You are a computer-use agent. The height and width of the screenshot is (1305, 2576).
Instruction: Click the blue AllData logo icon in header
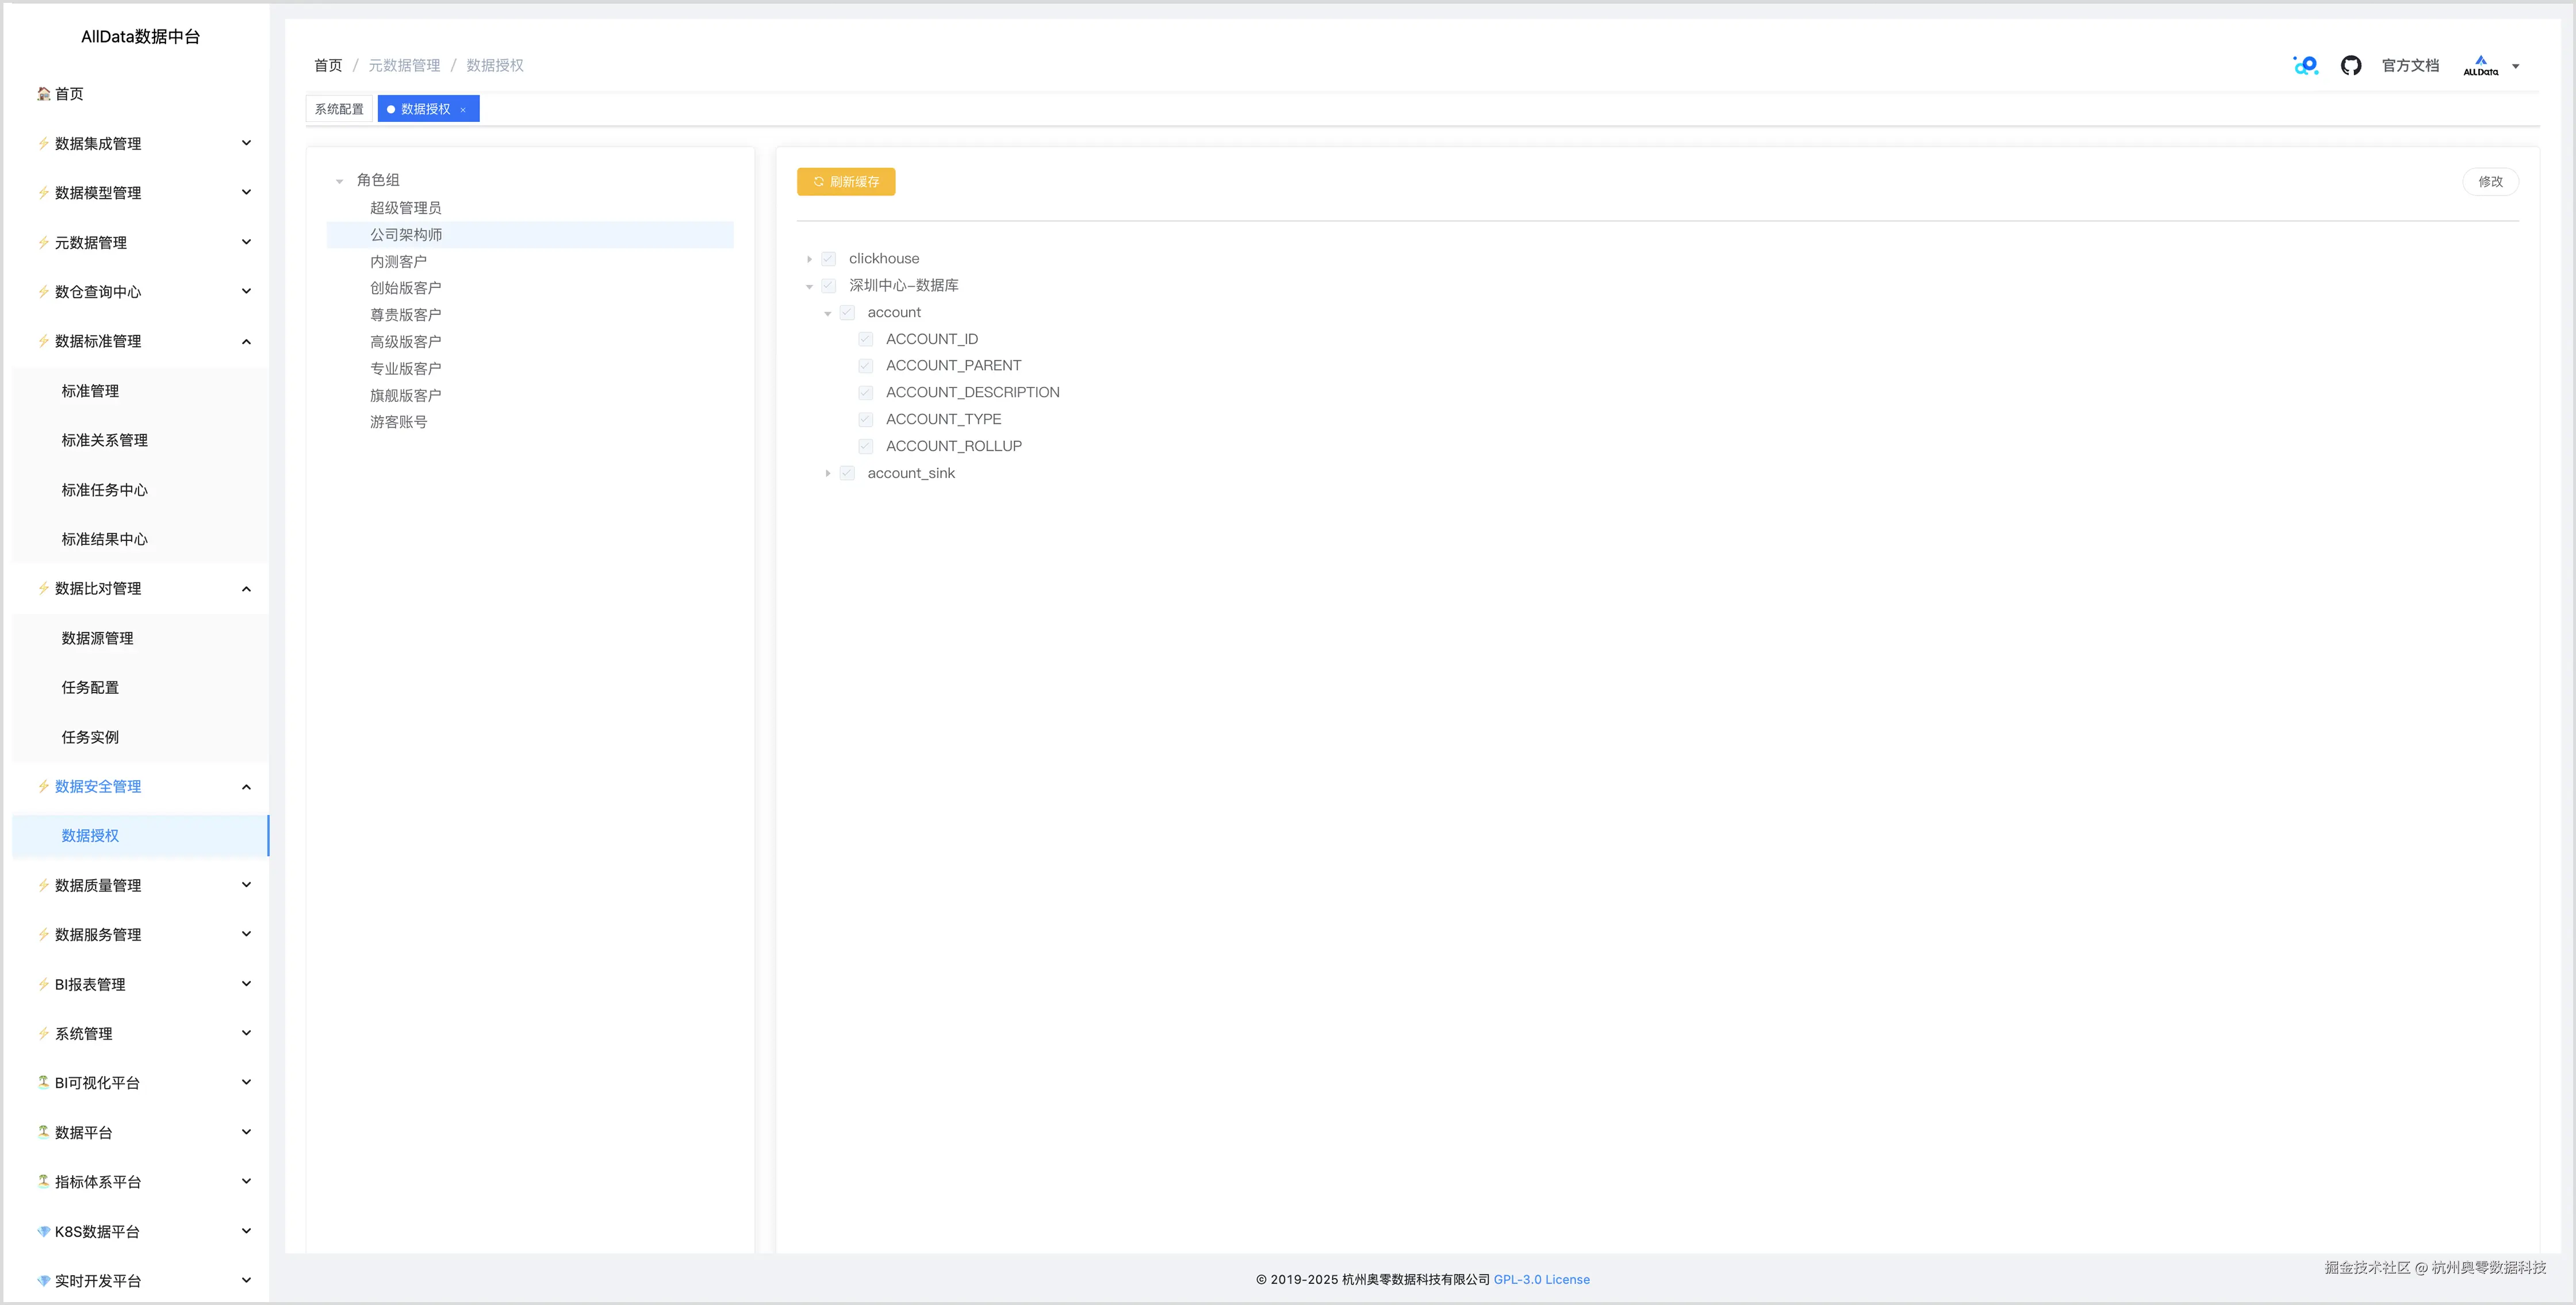pyautogui.click(x=2305, y=65)
